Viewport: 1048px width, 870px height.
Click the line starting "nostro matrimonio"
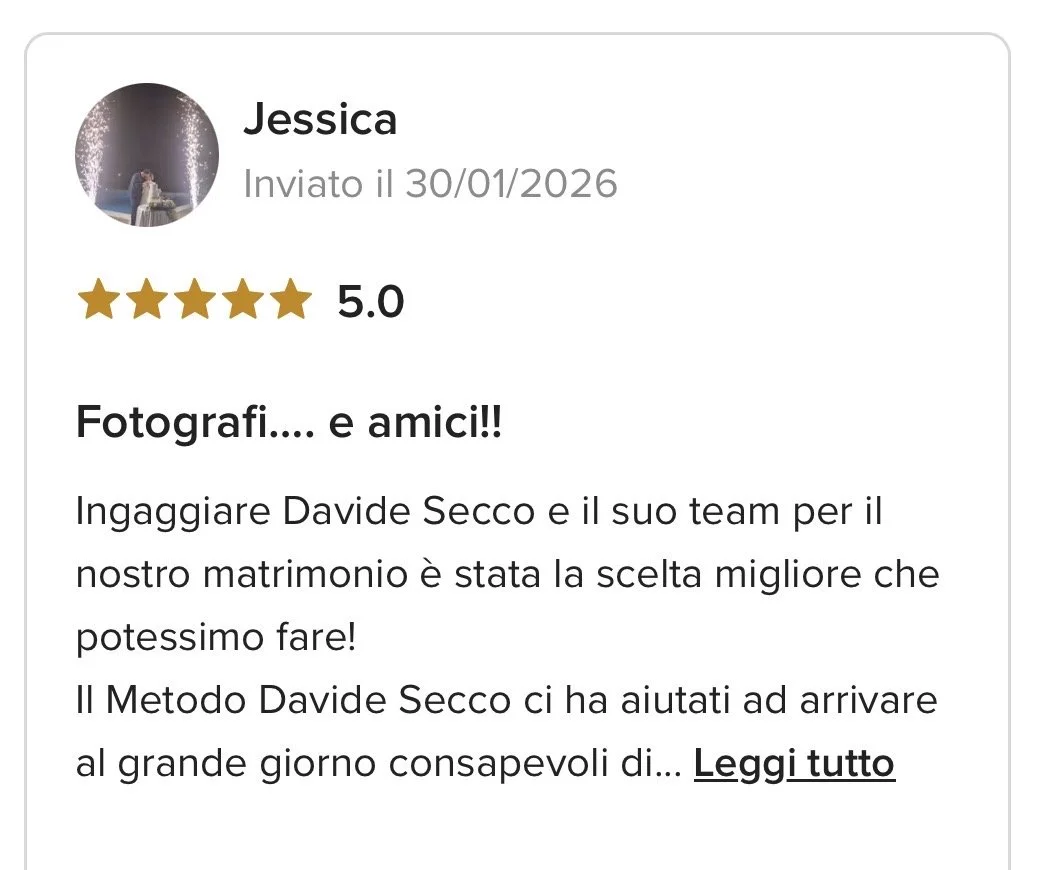click(508, 575)
